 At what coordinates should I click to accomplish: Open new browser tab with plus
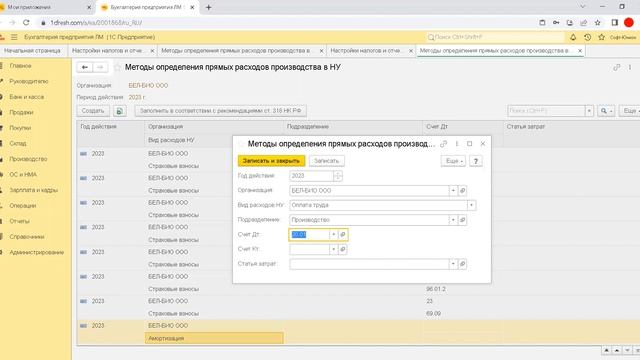[x=209, y=7]
